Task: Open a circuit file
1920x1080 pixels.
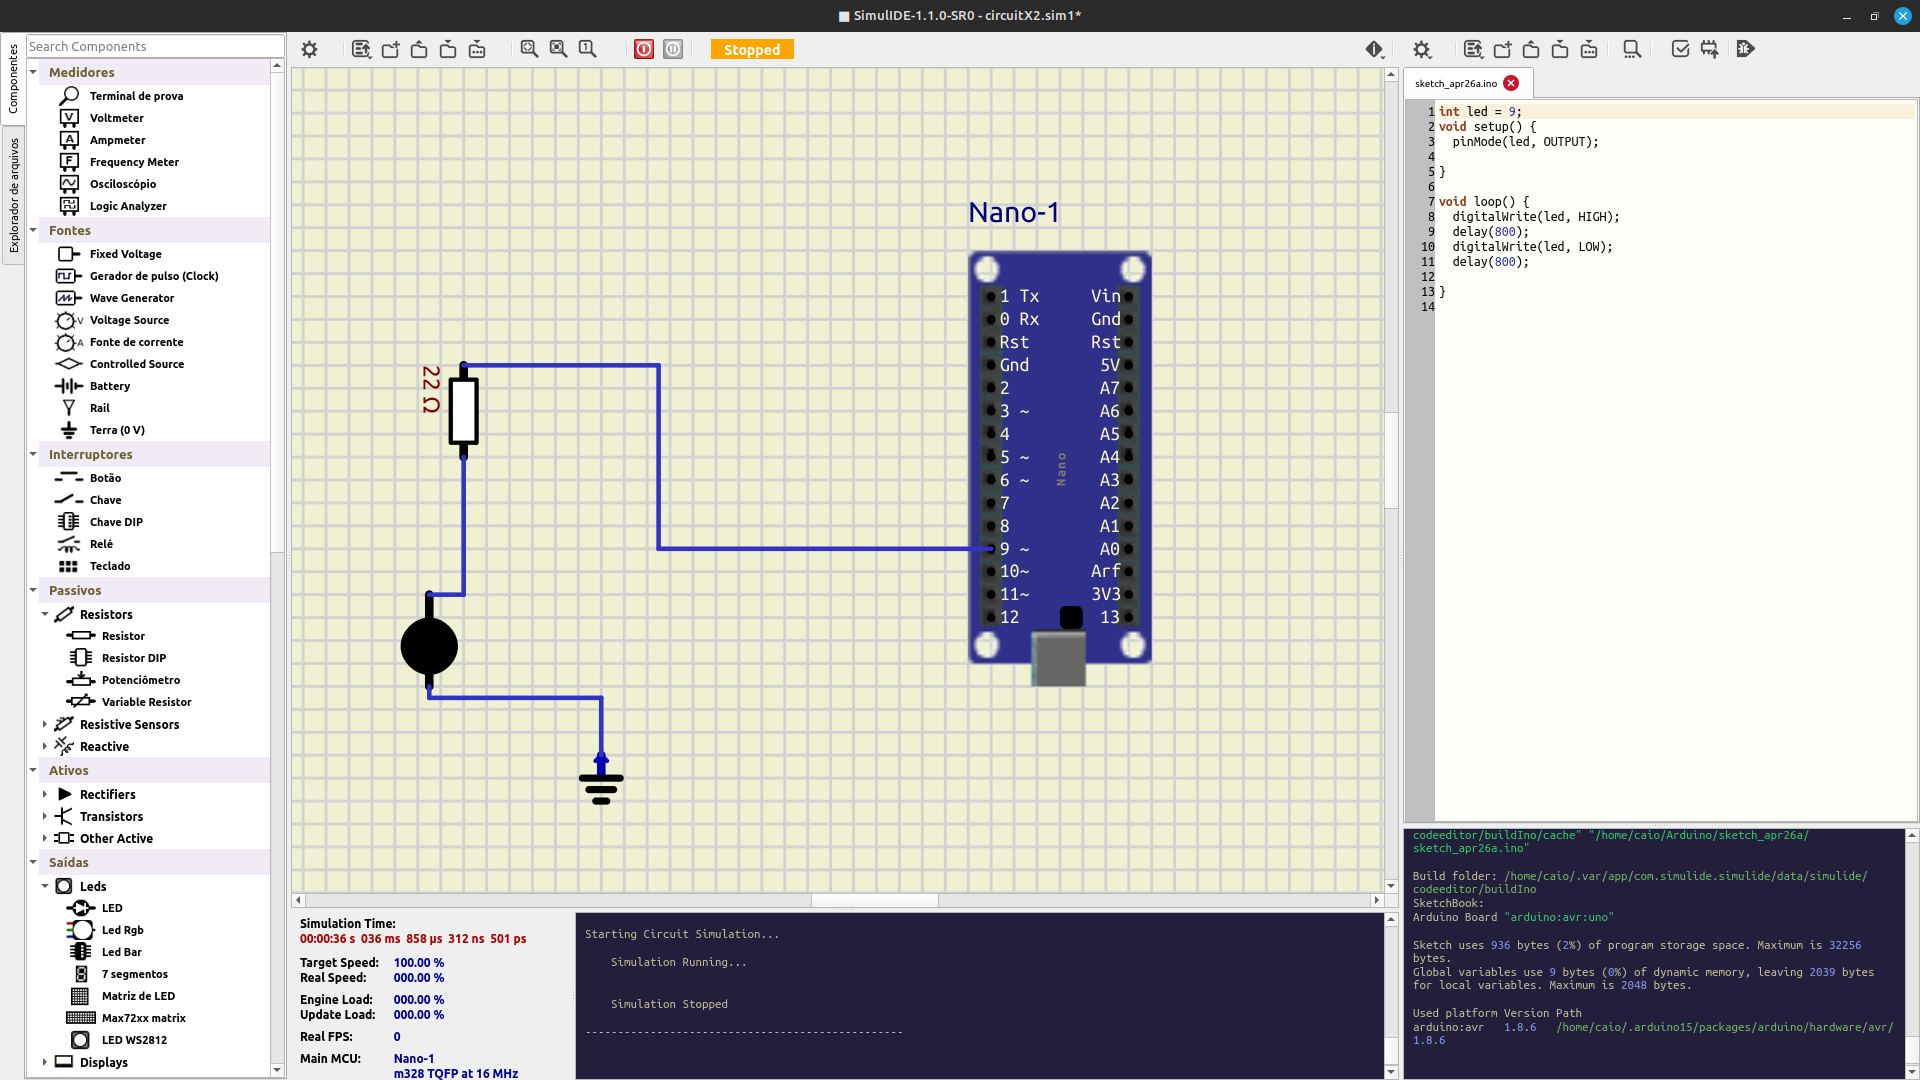Action: click(419, 49)
